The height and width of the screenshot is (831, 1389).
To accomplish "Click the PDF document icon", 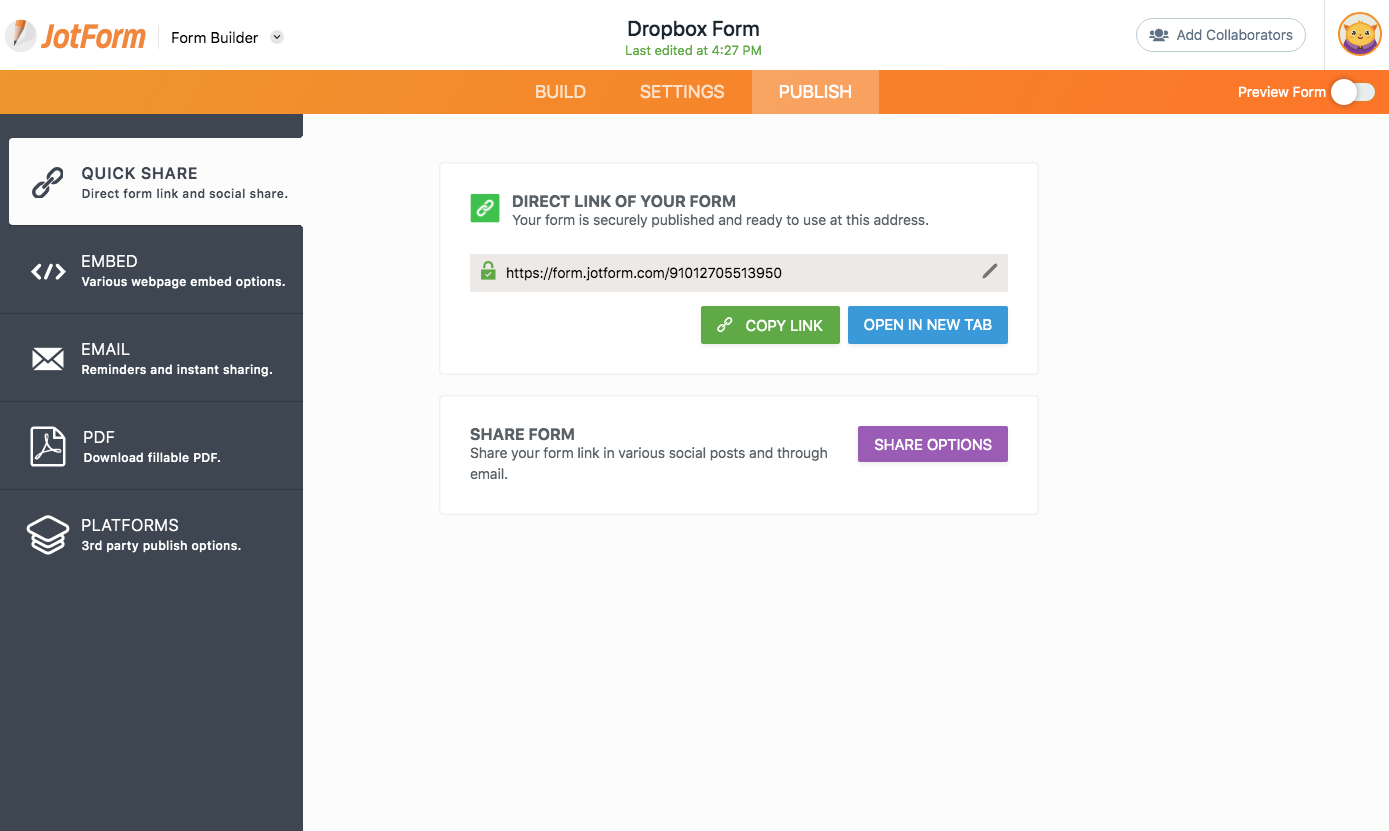I will (x=47, y=446).
